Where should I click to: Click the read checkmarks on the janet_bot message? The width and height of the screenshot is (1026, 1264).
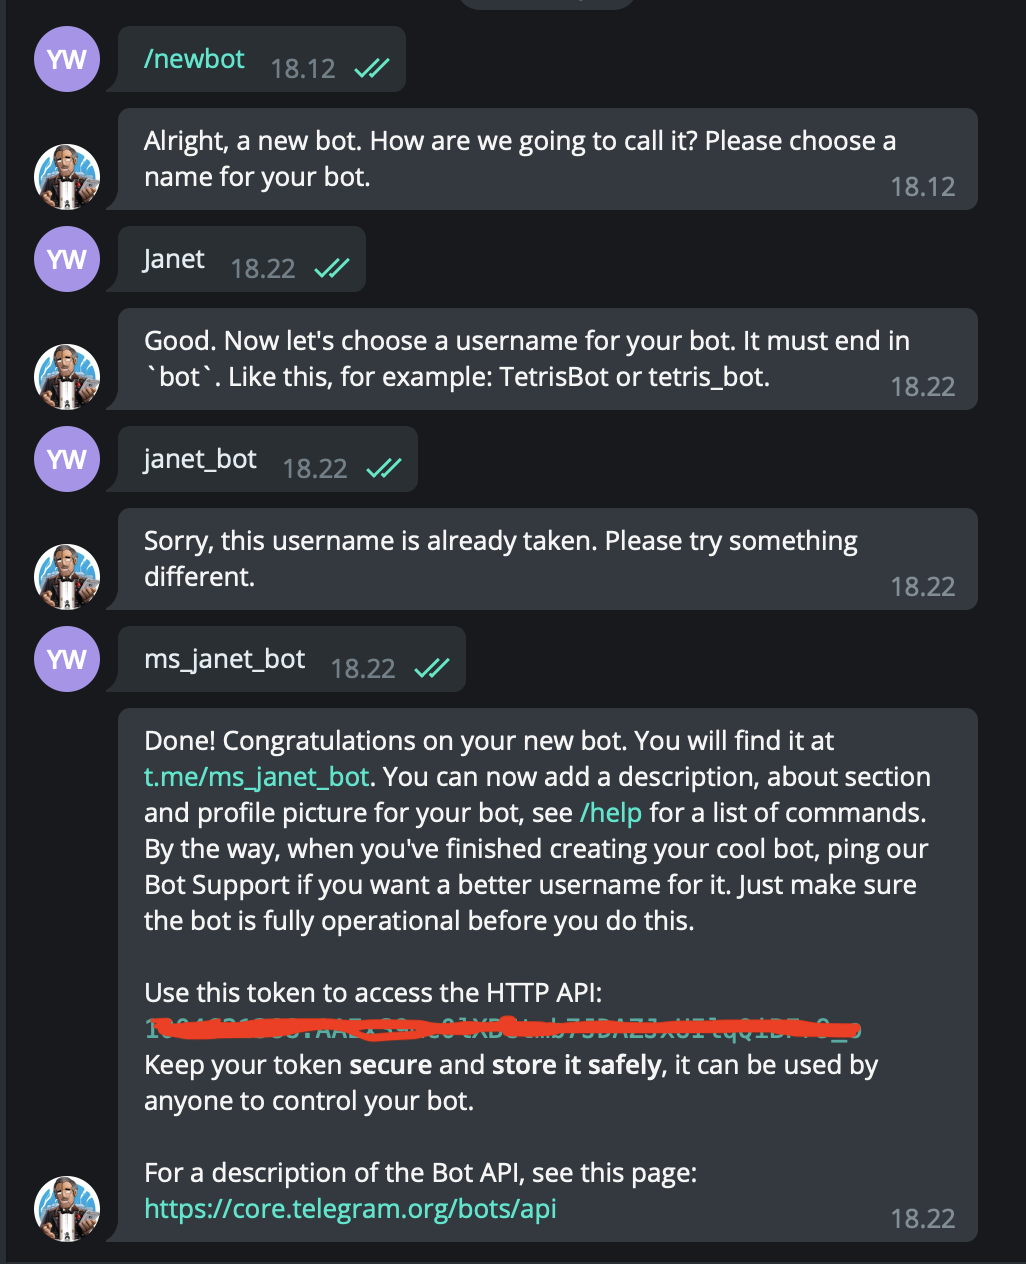point(384,468)
